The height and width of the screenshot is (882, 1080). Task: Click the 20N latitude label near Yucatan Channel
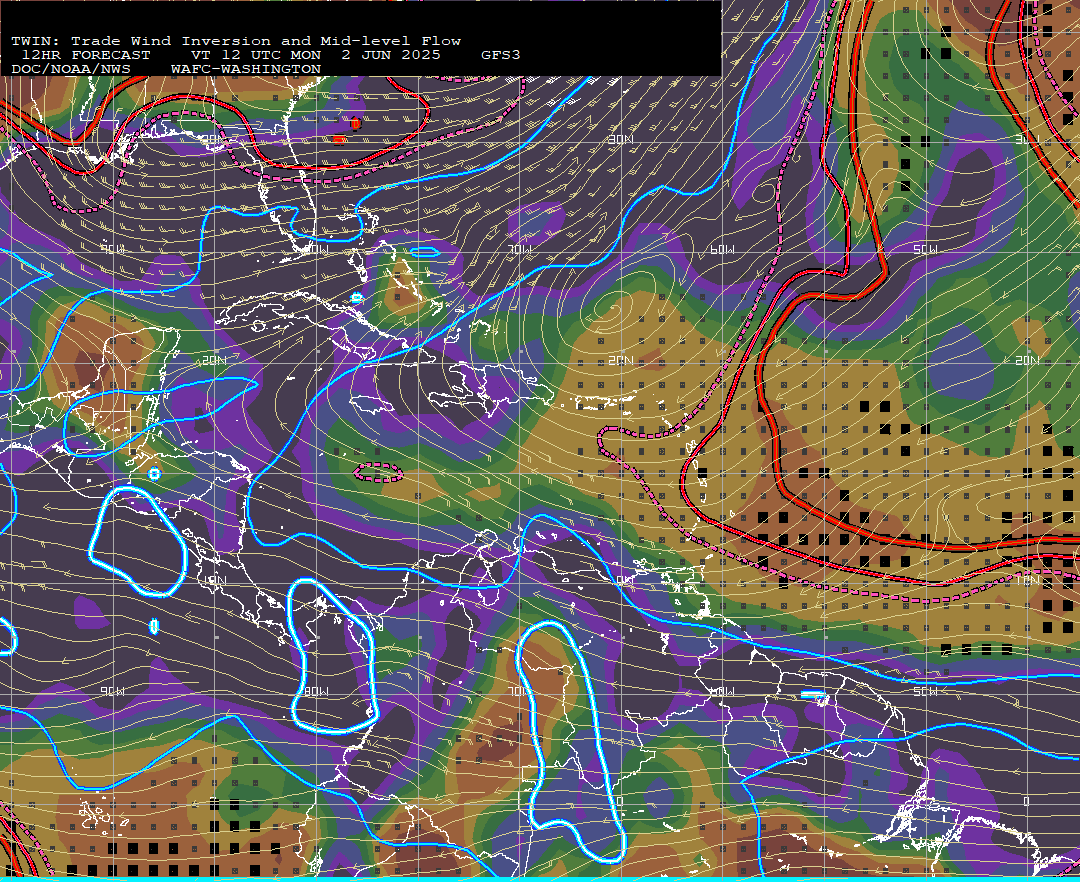click(x=214, y=361)
